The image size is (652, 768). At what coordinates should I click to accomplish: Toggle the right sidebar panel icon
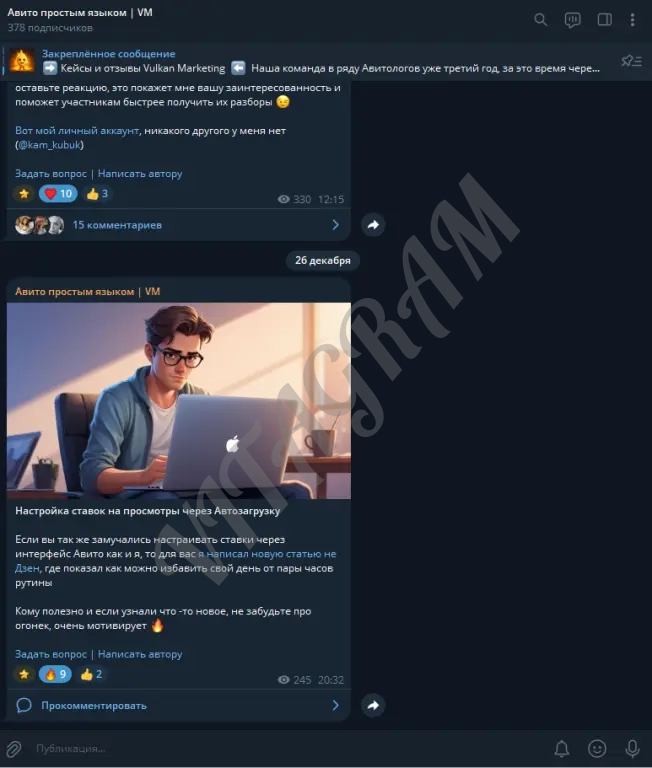(604, 20)
